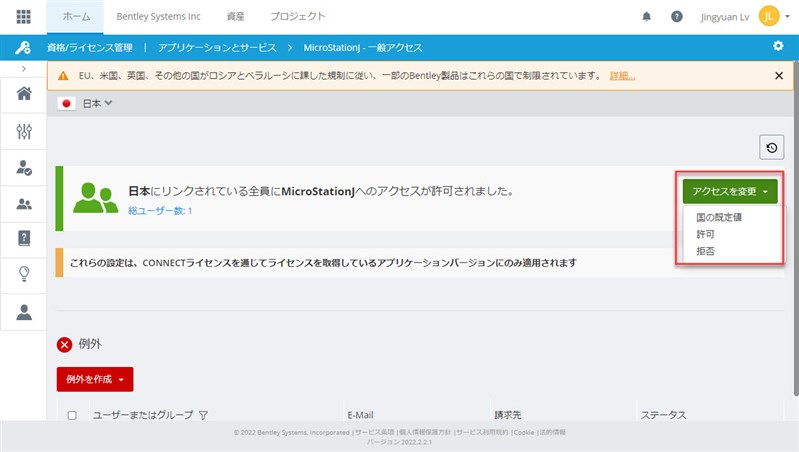Open the sliders settings sidebar icon
Screen dimensions: 799x452
coord(24,131)
